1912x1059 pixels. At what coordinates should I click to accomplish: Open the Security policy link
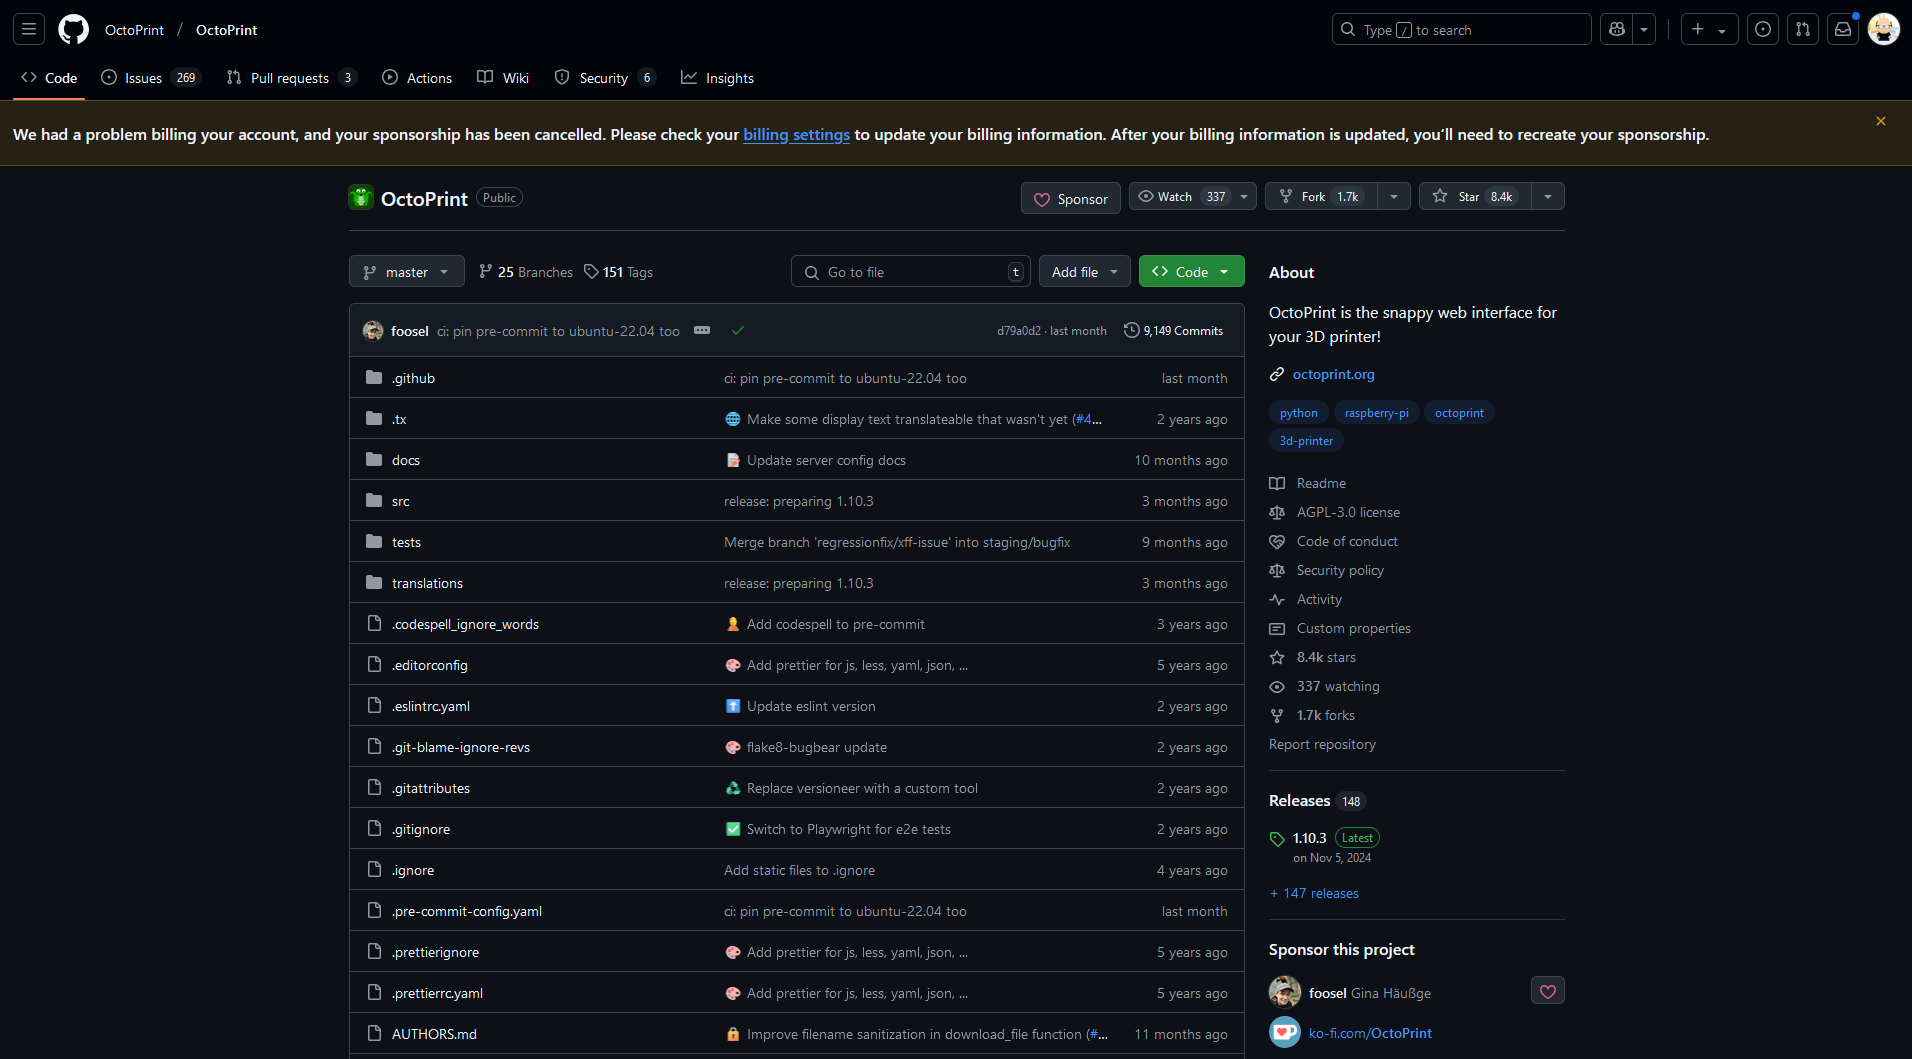[1340, 570]
